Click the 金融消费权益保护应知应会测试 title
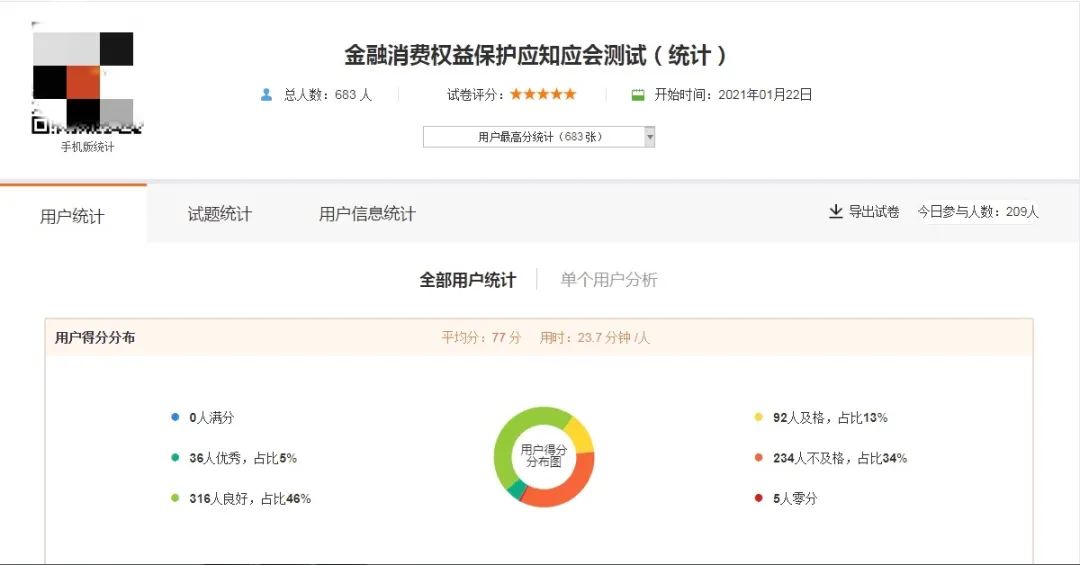 536,55
